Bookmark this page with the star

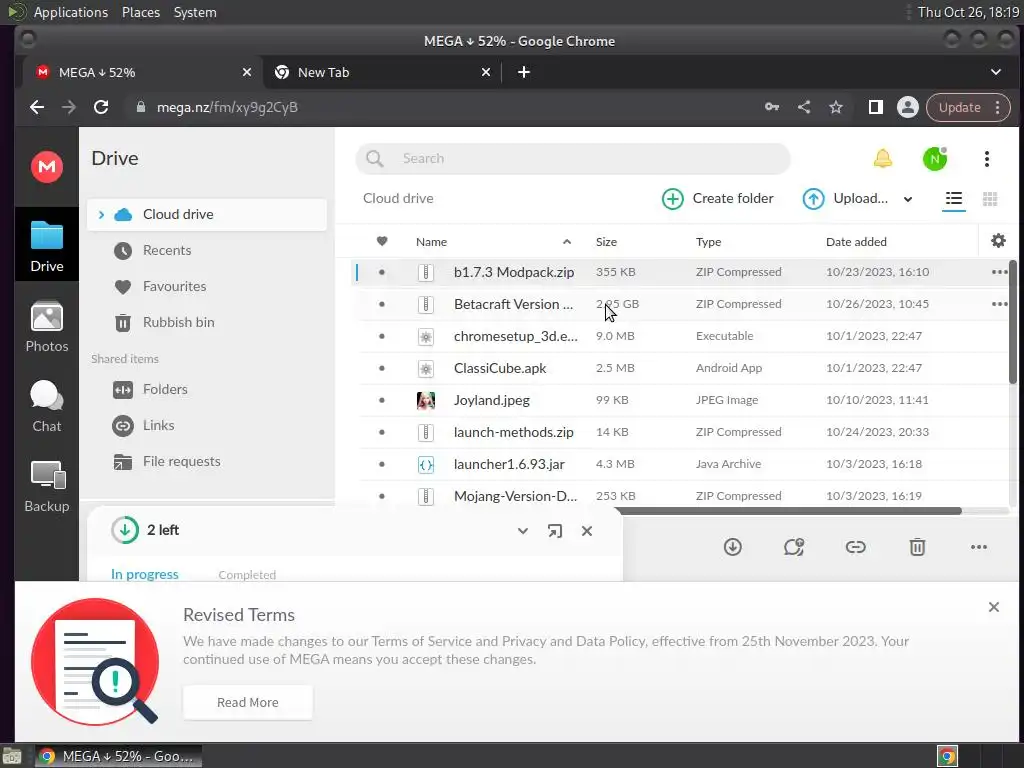(835, 107)
